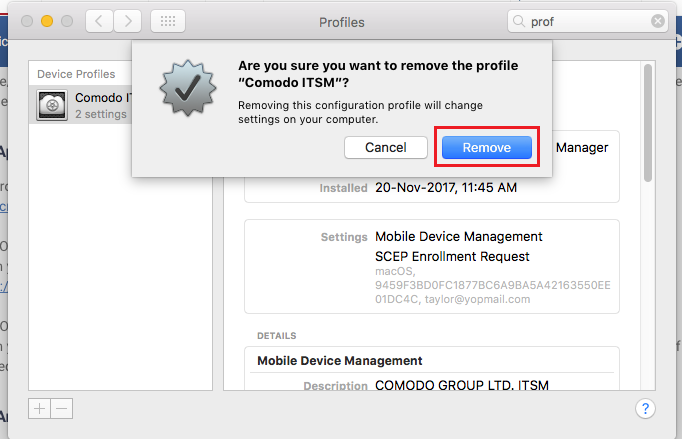Click the verified checkmark badge icon
Image resolution: width=682 pixels, height=439 pixels.
click(188, 88)
